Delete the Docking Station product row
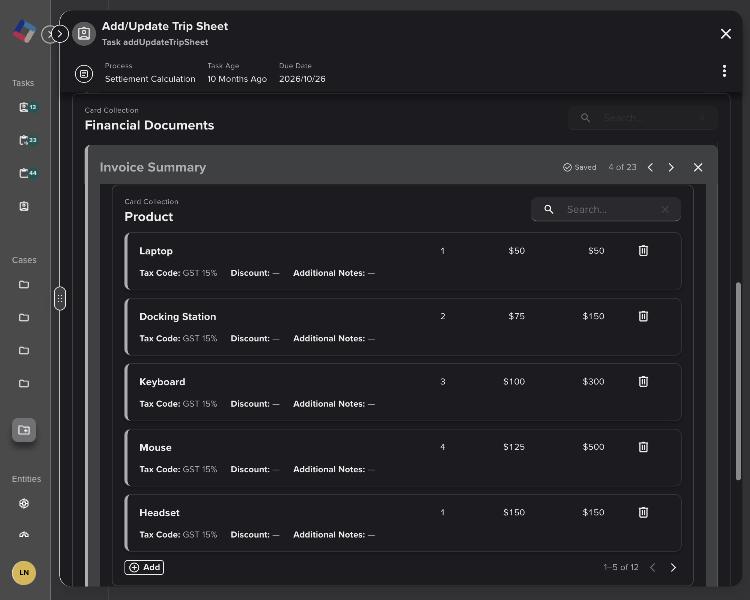750x600 pixels. point(643,316)
